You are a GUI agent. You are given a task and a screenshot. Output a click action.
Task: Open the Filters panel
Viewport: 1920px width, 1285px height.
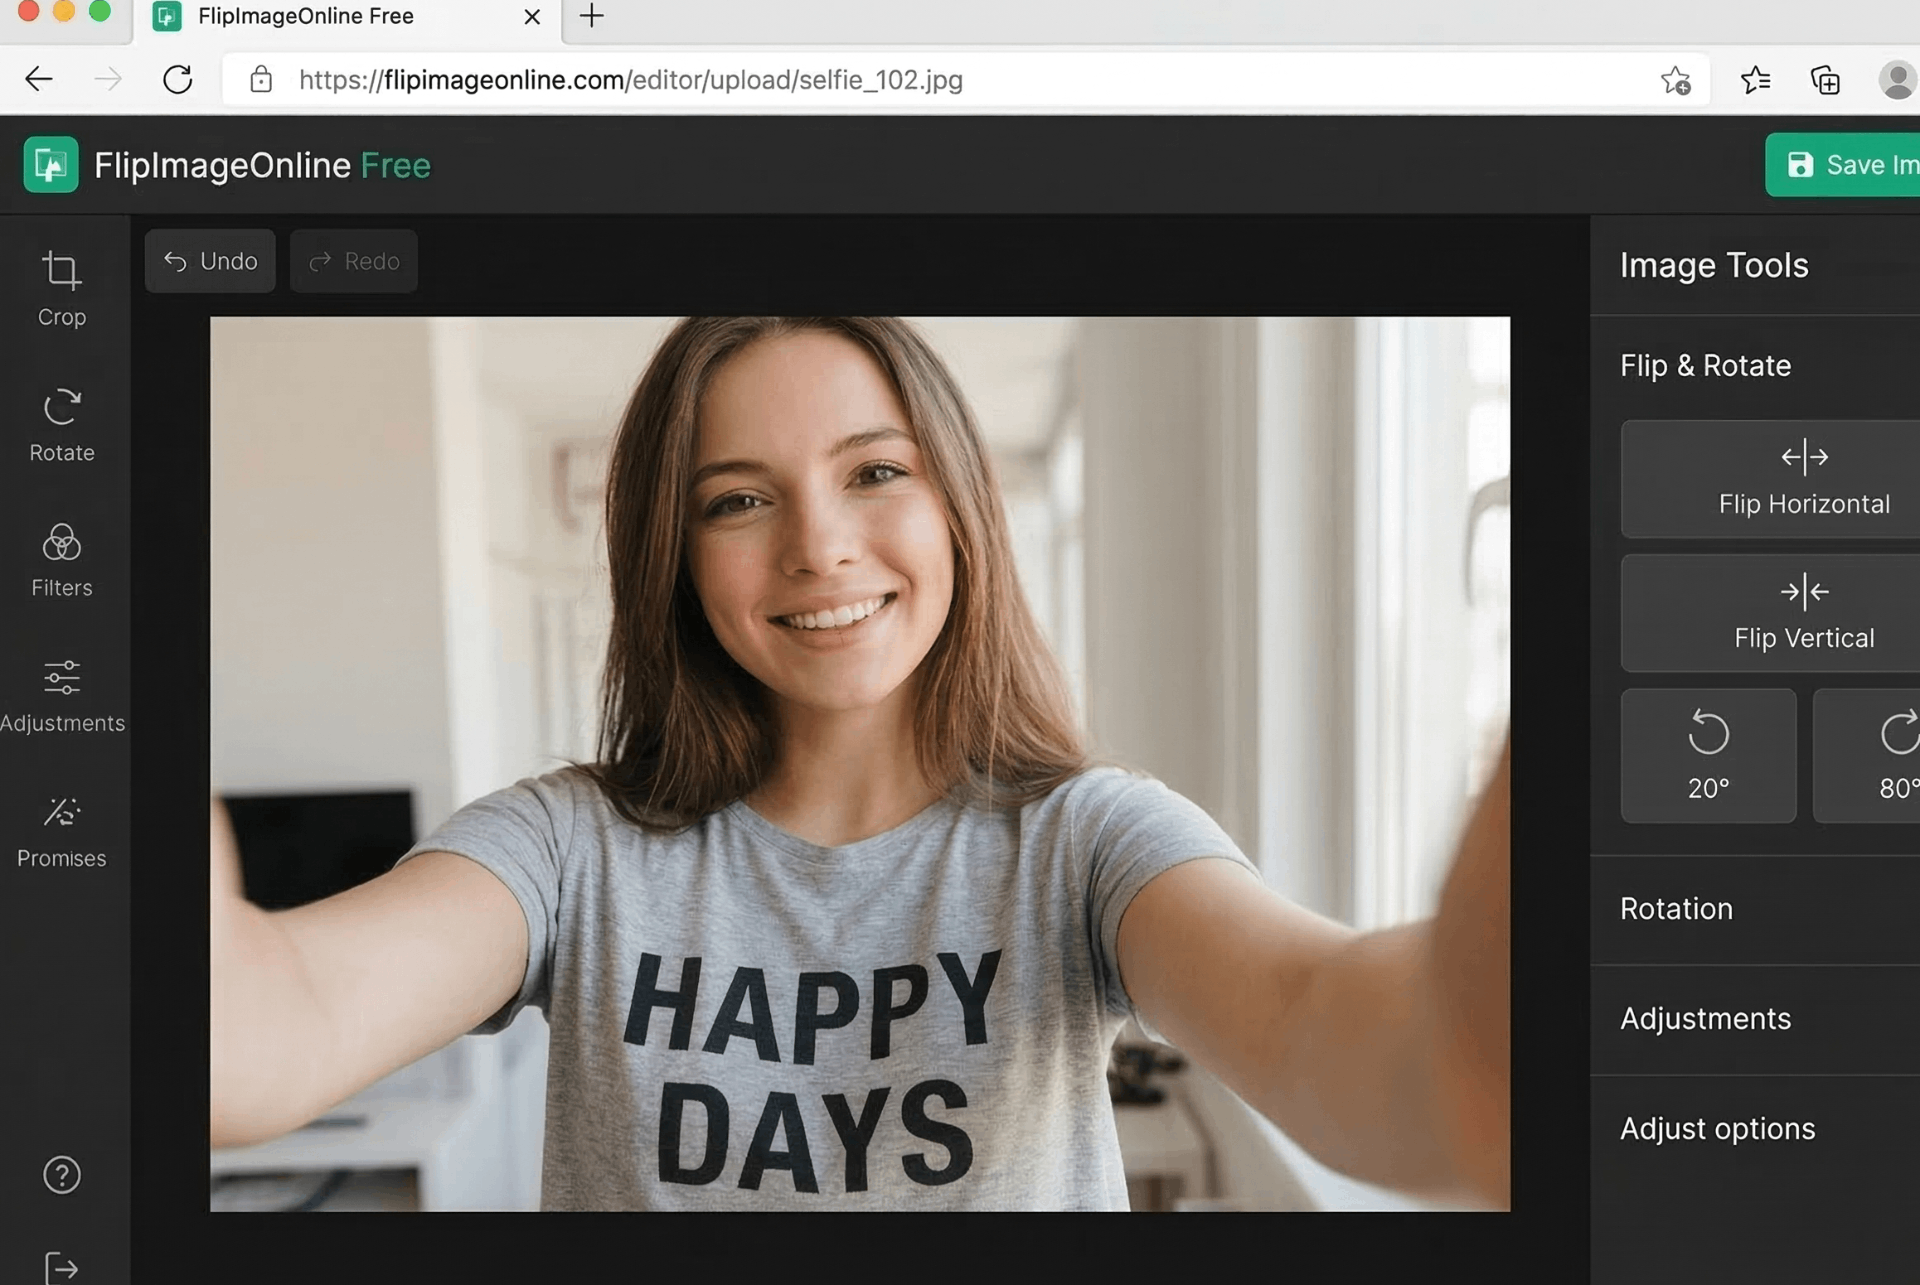coord(61,559)
